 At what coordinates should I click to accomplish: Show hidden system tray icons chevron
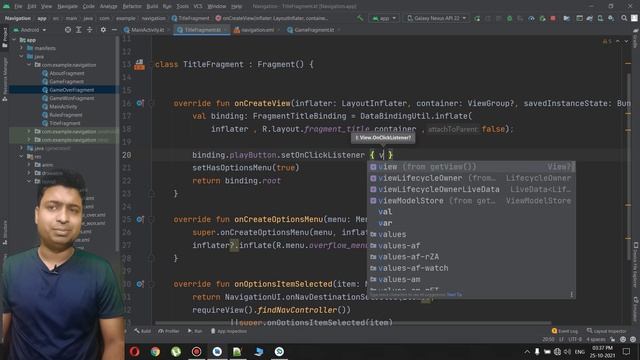(x=527, y=351)
